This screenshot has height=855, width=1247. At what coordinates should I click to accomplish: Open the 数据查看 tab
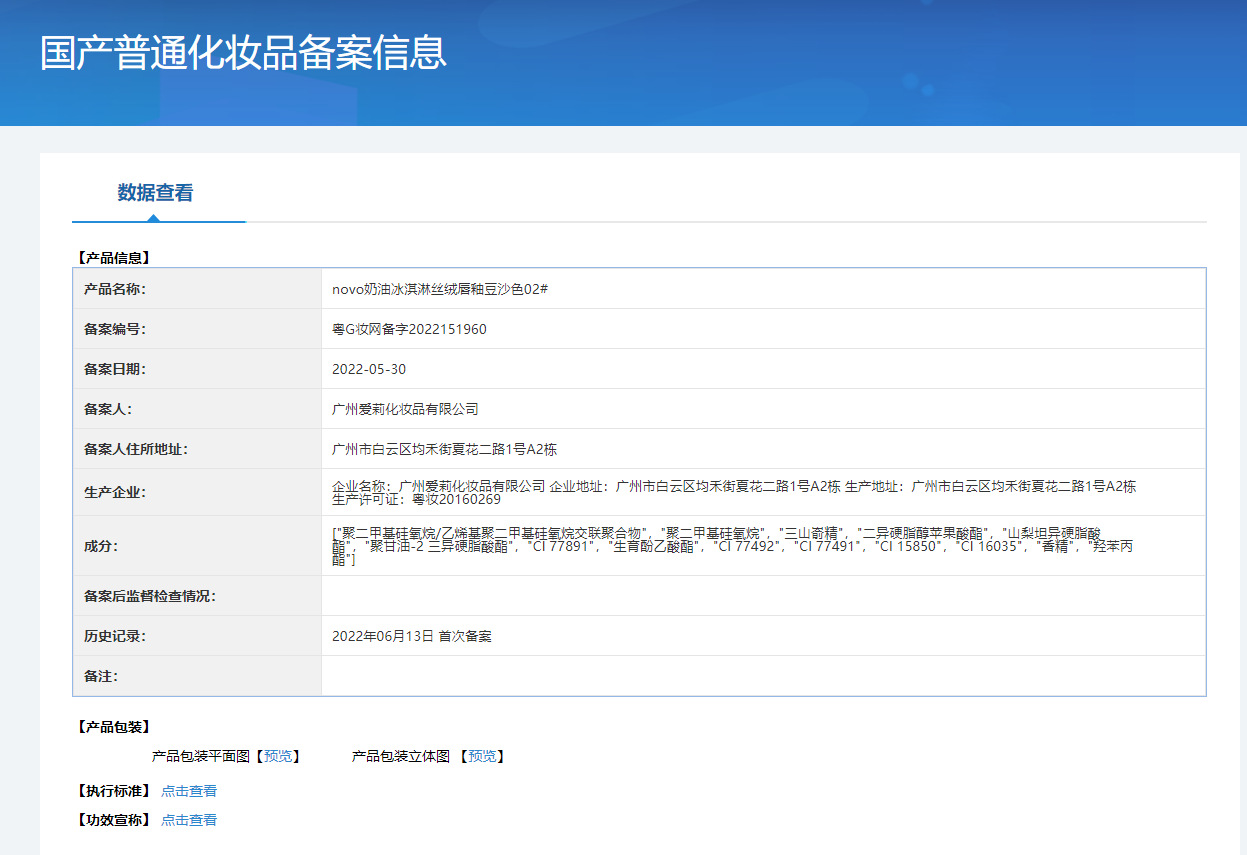(155, 193)
